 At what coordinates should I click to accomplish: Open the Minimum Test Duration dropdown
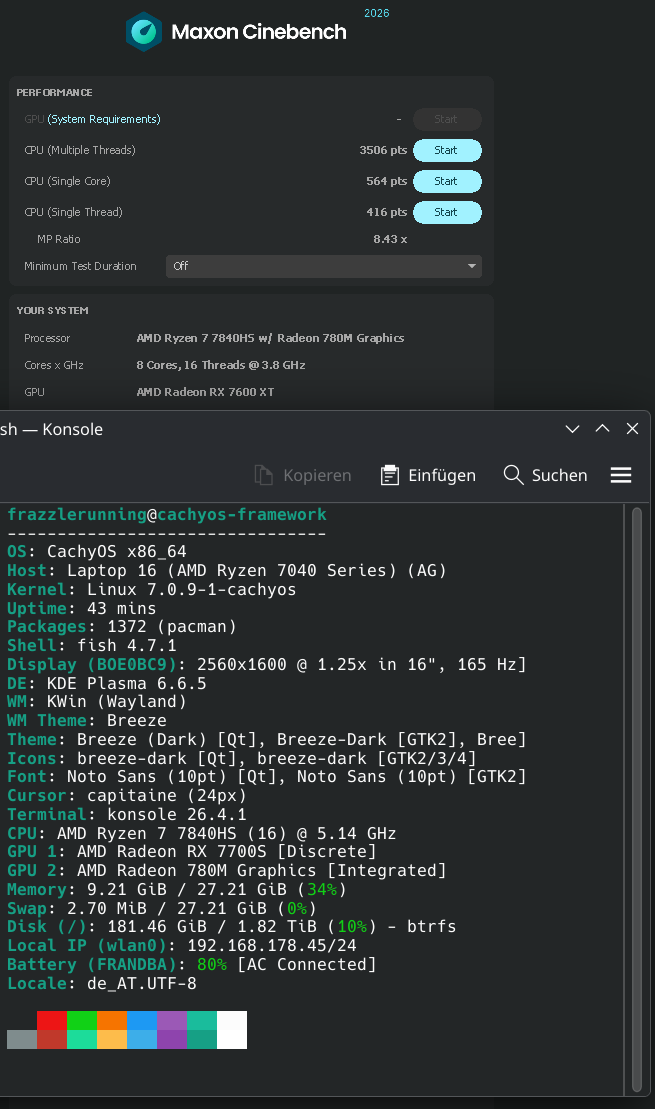tap(323, 266)
